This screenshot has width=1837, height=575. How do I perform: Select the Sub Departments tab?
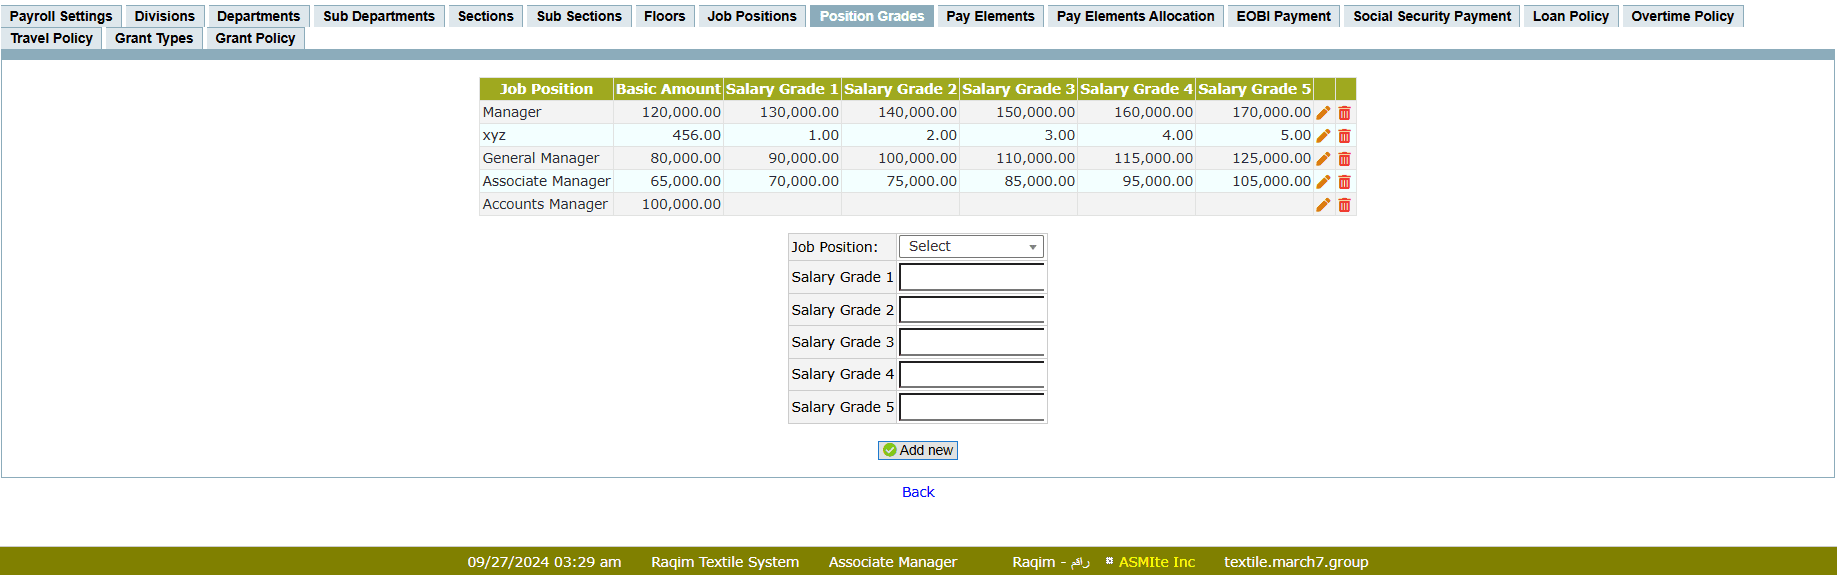pyautogui.click(x=378, y=16)
